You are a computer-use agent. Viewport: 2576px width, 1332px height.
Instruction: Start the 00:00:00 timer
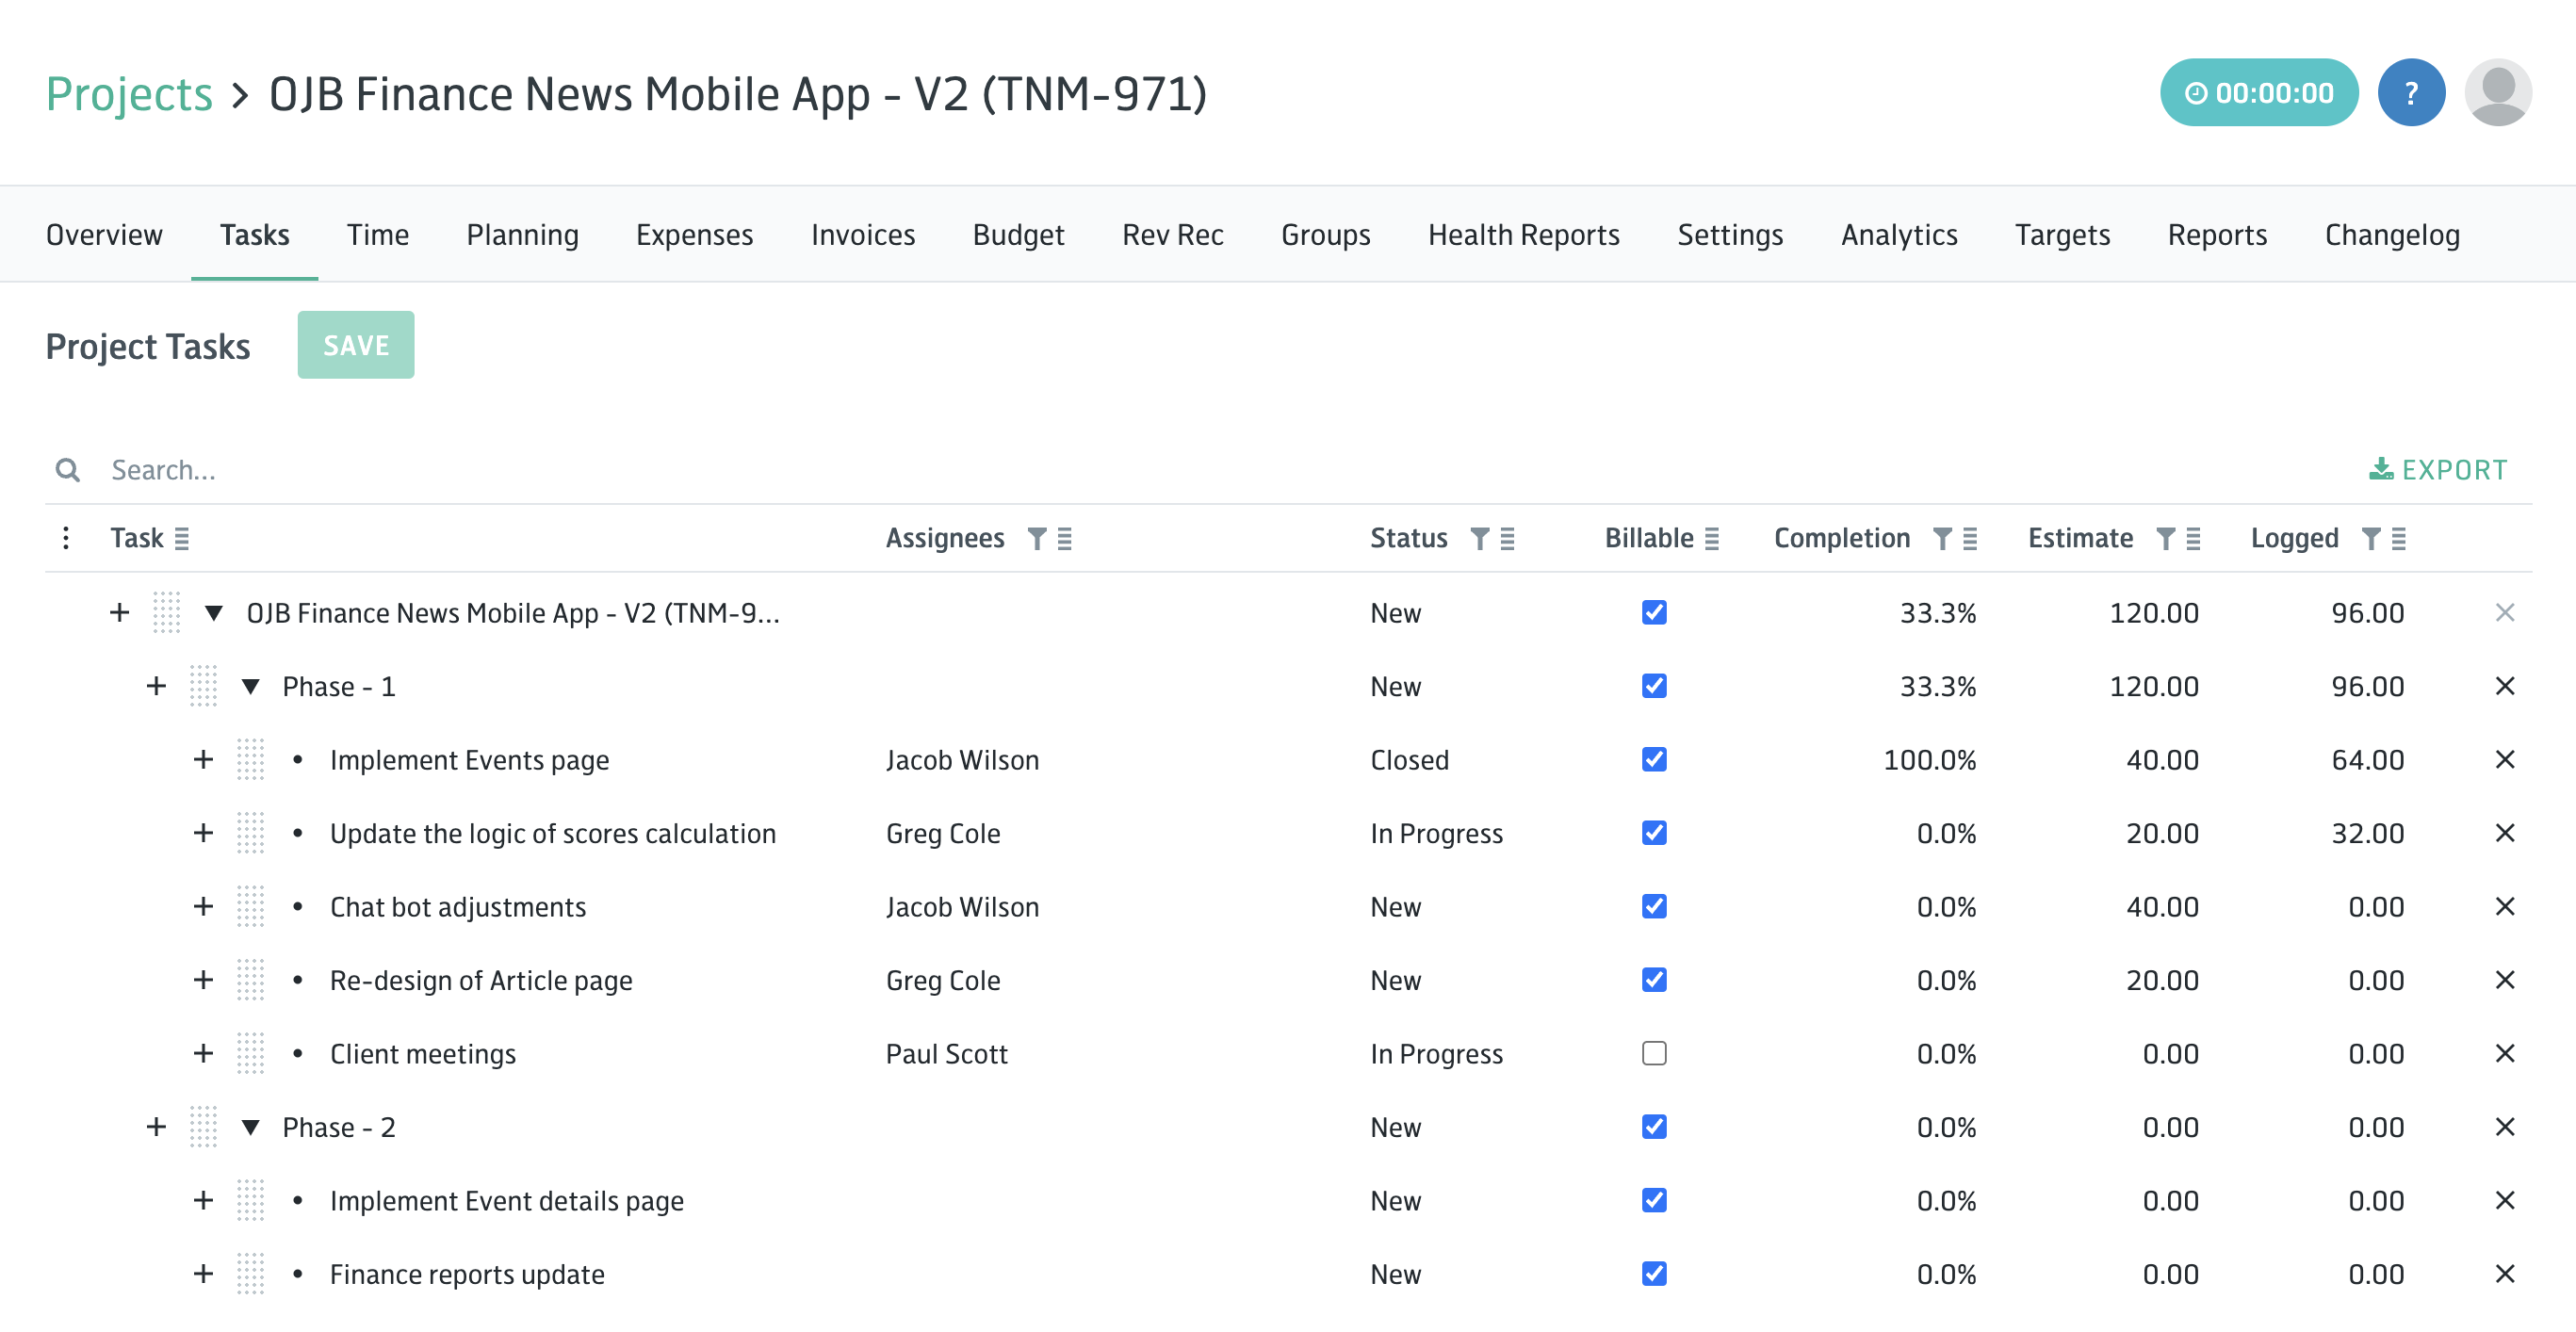point(2258,93)
